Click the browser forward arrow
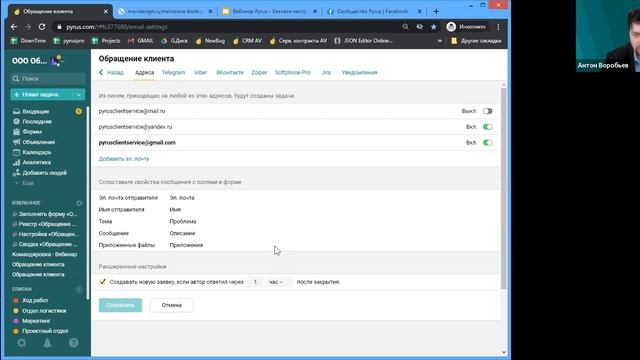Screen dimensions: 640x360 (28, 27)
